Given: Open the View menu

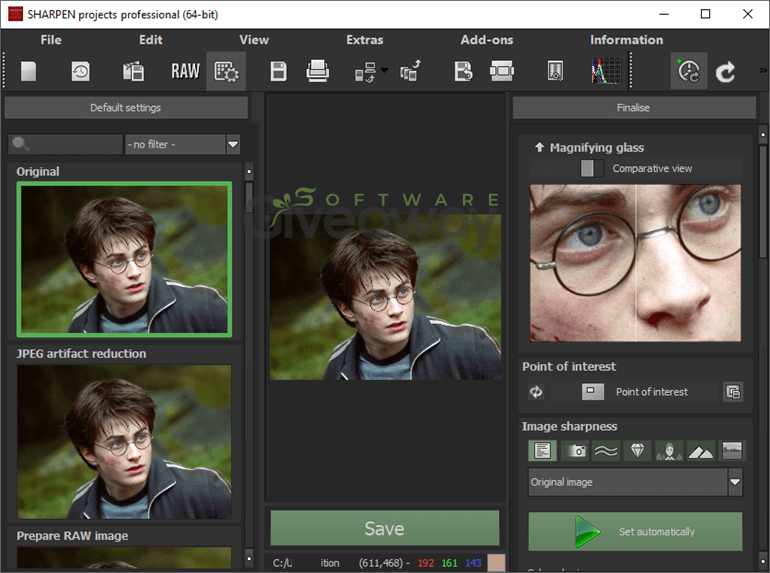Looking at the screenshot, I should (254, 40).
